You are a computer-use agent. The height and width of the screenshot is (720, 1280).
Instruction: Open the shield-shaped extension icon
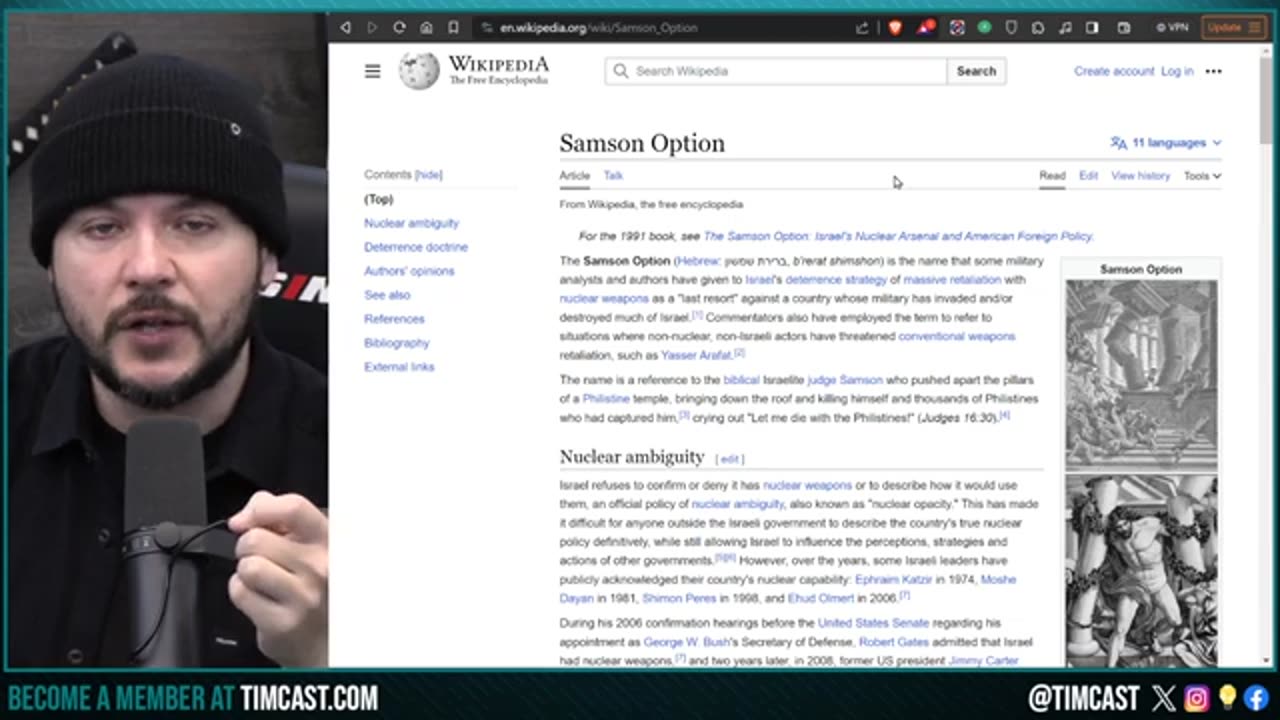1011,28
